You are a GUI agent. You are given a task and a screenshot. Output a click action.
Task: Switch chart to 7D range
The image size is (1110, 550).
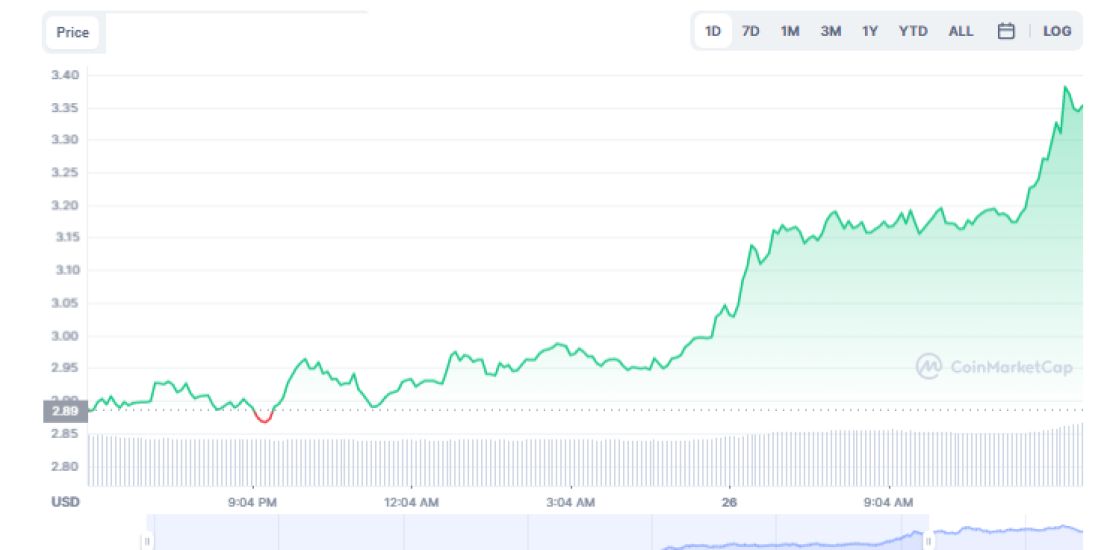coord(750,31)
